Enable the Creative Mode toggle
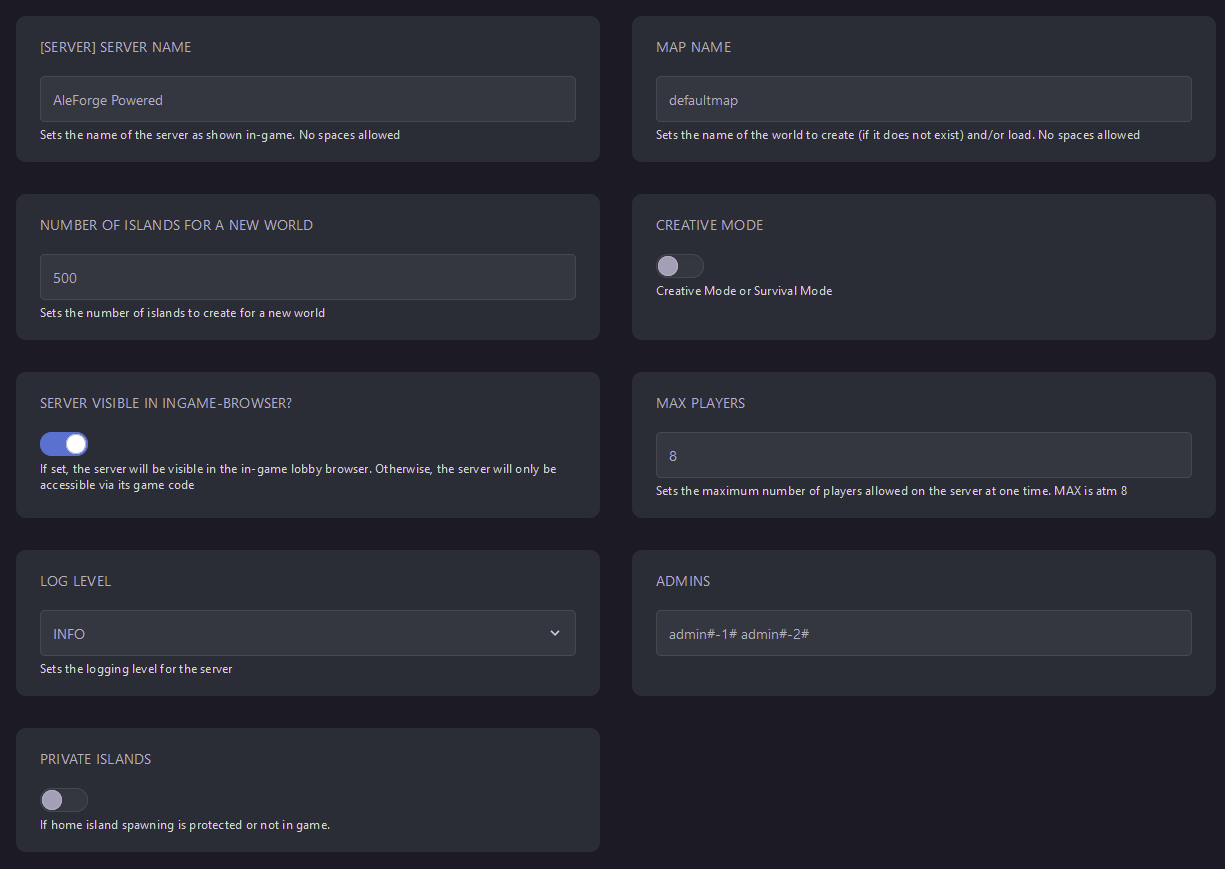This screenshot has height=869, width=1225. click(x=679, y=266)
